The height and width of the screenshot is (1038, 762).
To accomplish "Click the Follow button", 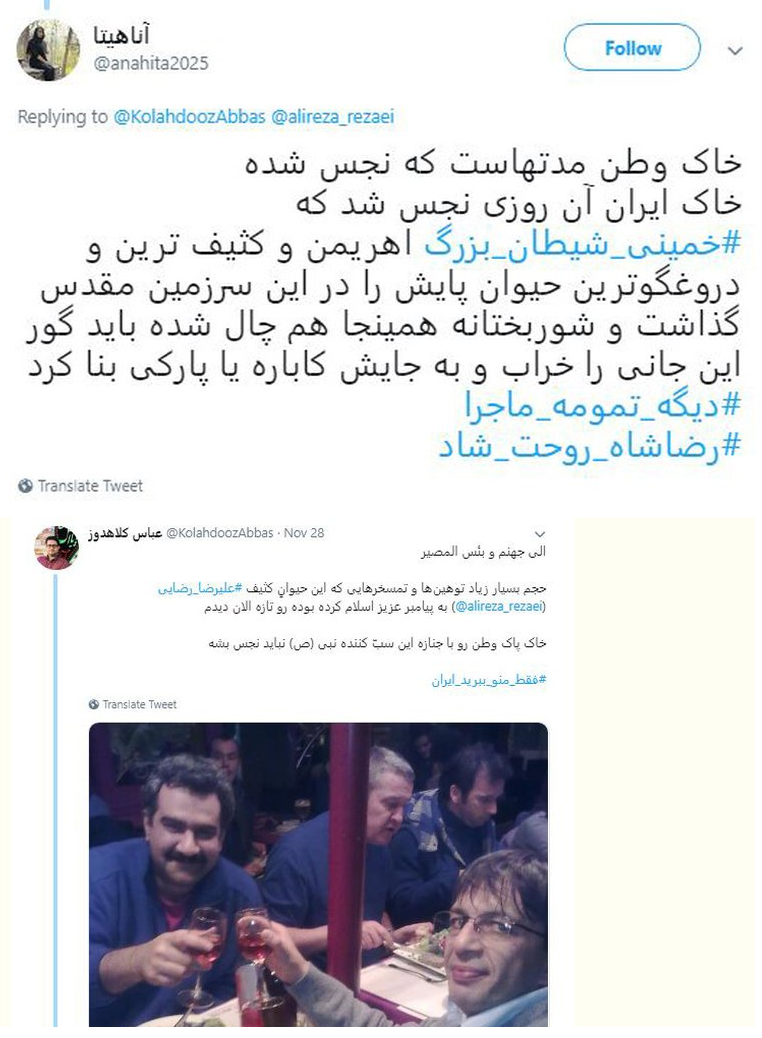I will 632,48.
